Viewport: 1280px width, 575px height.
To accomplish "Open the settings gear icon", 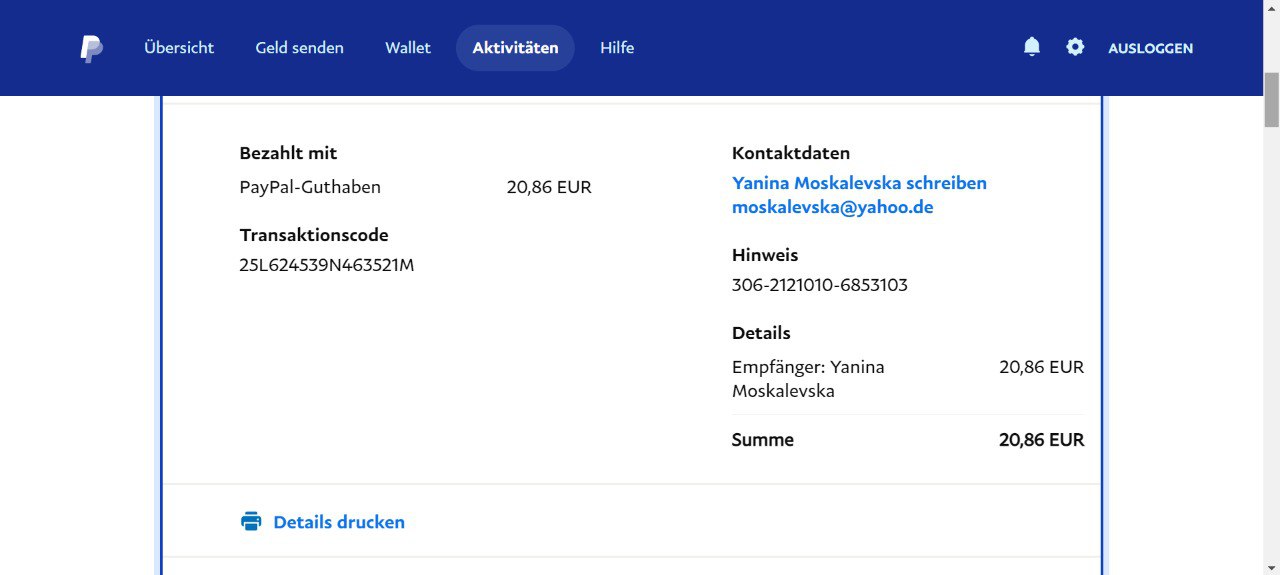I will 1075,47.
